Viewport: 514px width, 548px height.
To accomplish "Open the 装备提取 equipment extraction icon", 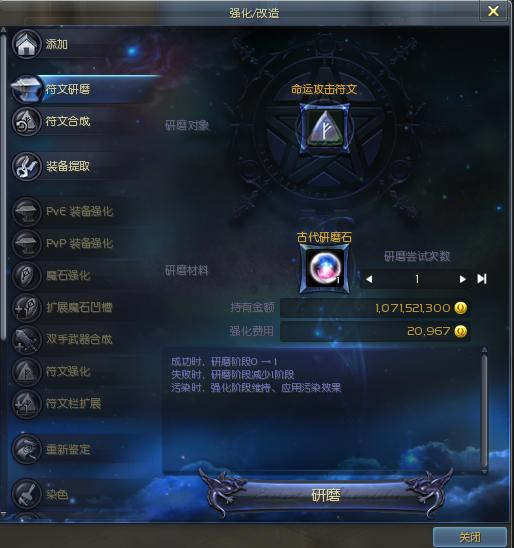I will [26, 166].
